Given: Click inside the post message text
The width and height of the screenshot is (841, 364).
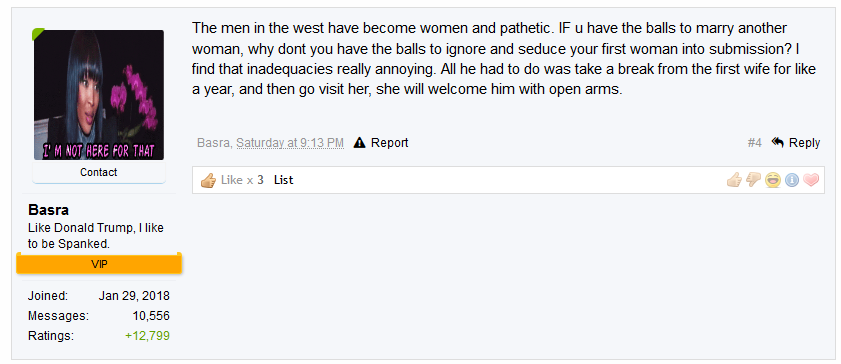Looking at the screenshot, I should pyautogui.click(x=504, y=58).
